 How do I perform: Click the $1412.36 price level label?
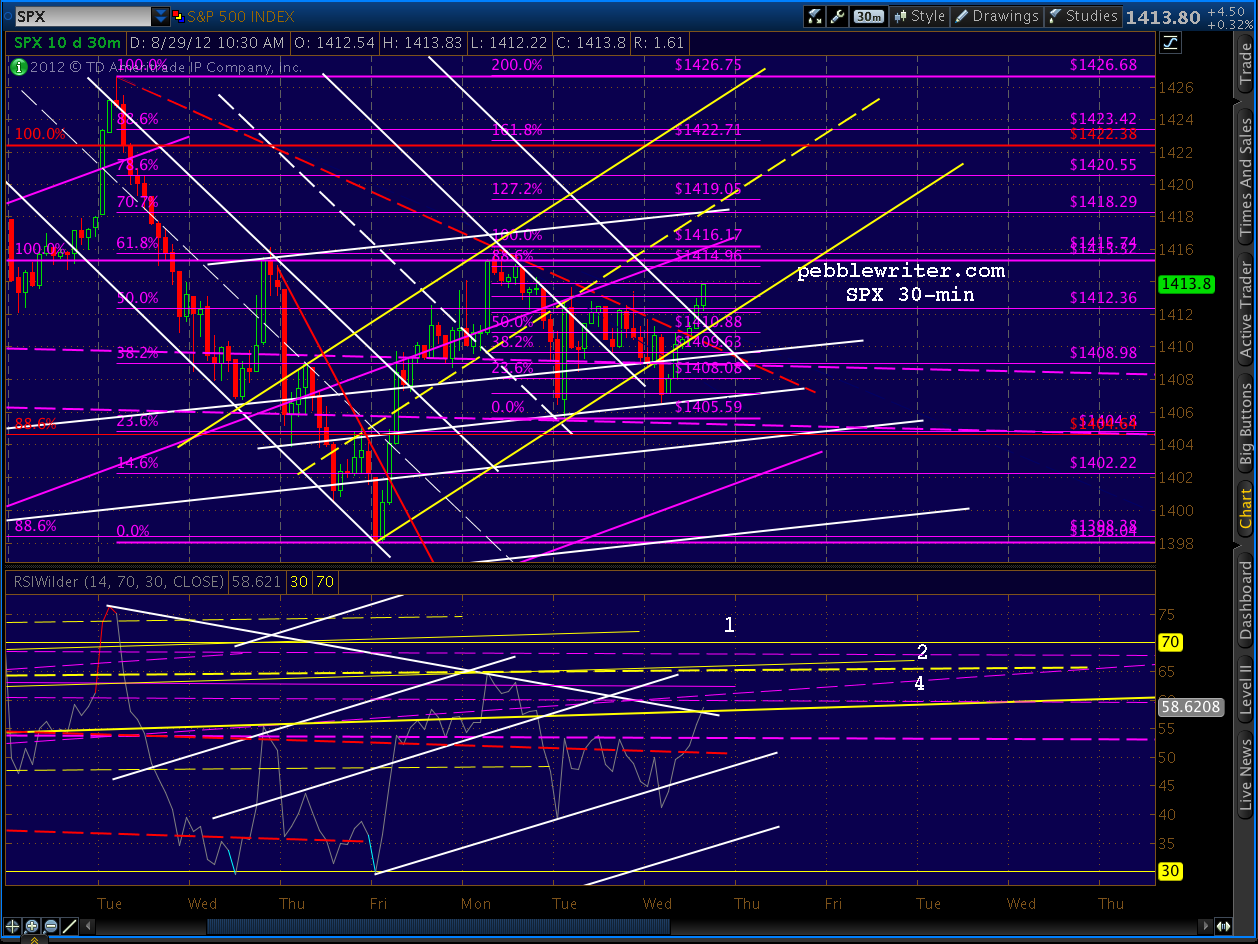tap(1103, 297)
